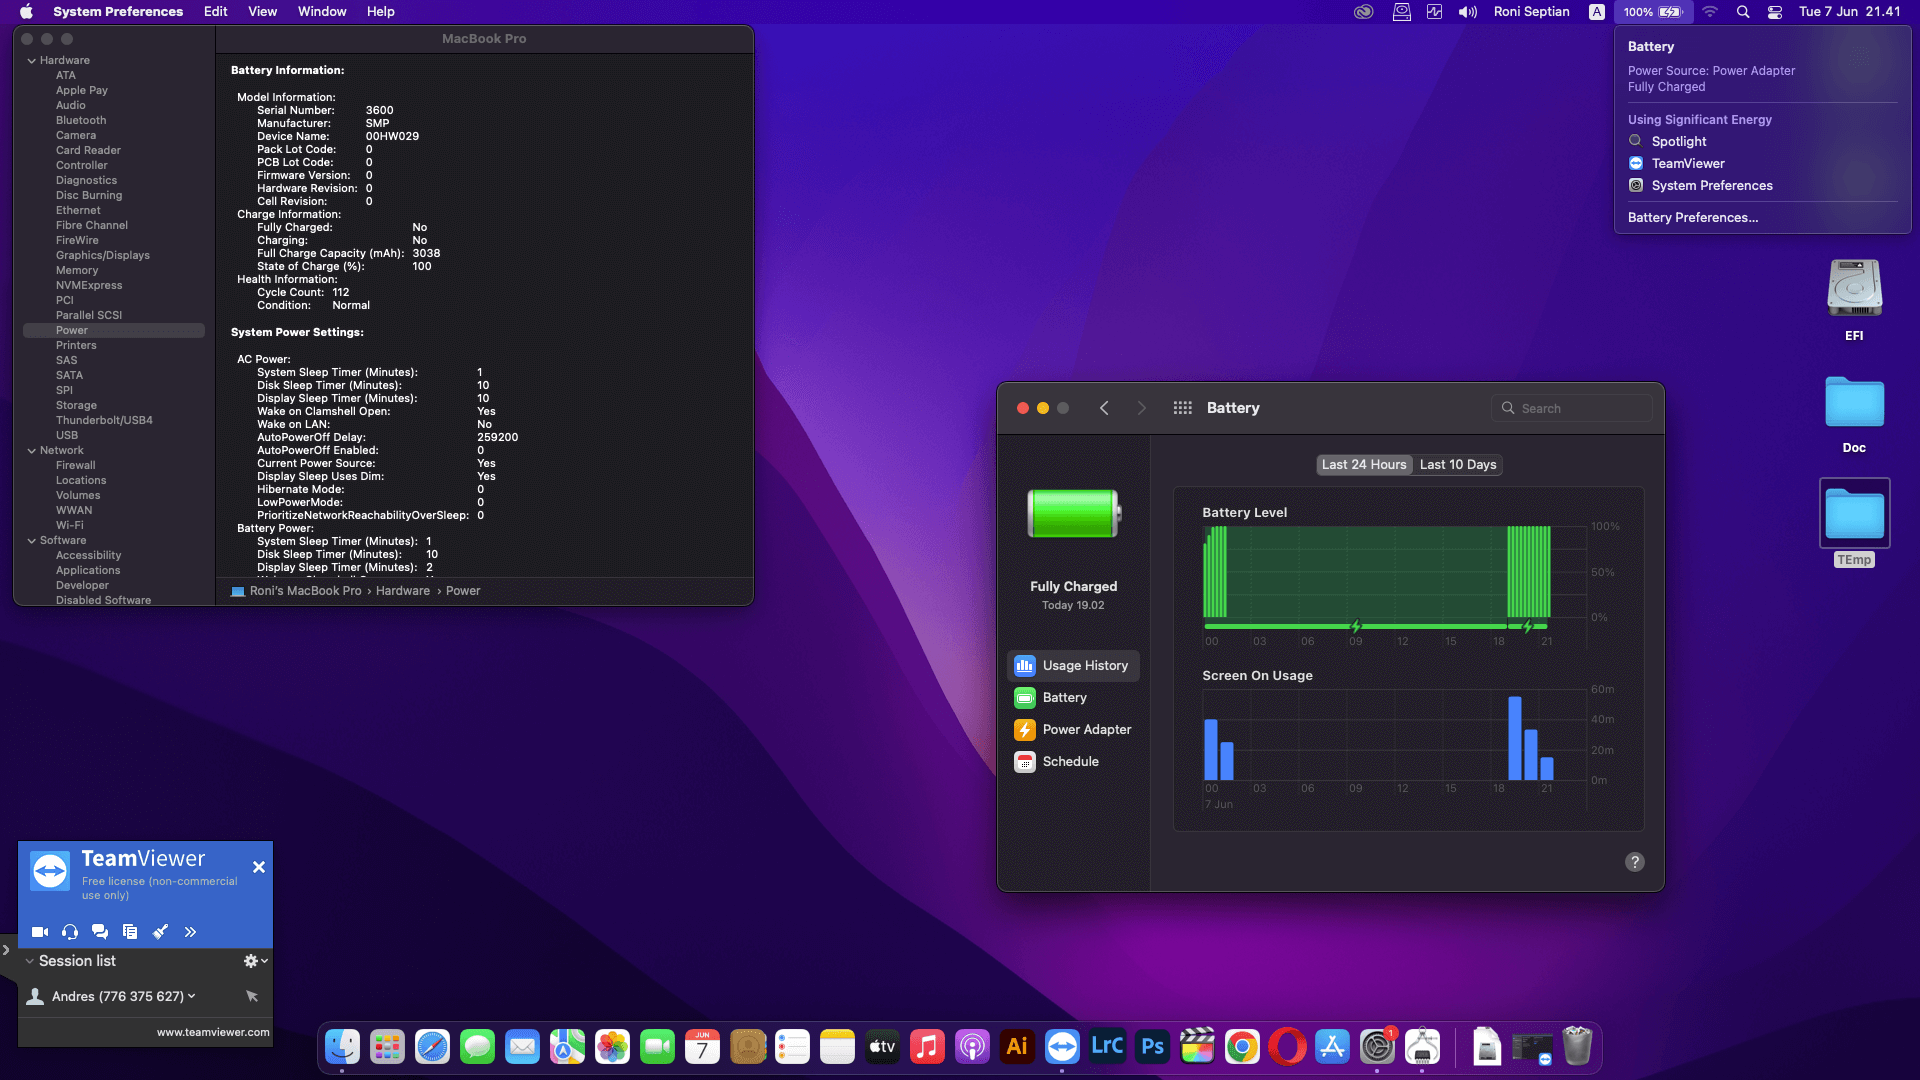Select Firewall under Network
This screenshot has width=1920, height=1080.
click(76, 466)
